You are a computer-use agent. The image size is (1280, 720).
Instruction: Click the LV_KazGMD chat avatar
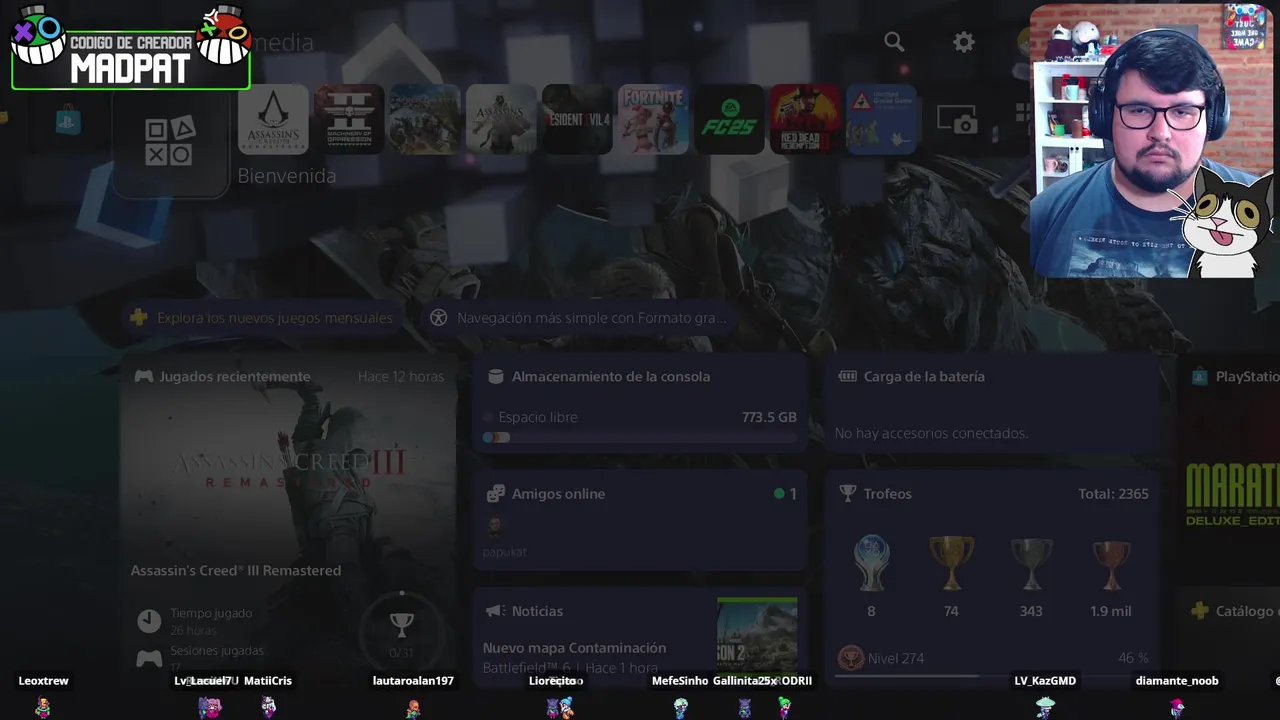(x=1045, y=708)
